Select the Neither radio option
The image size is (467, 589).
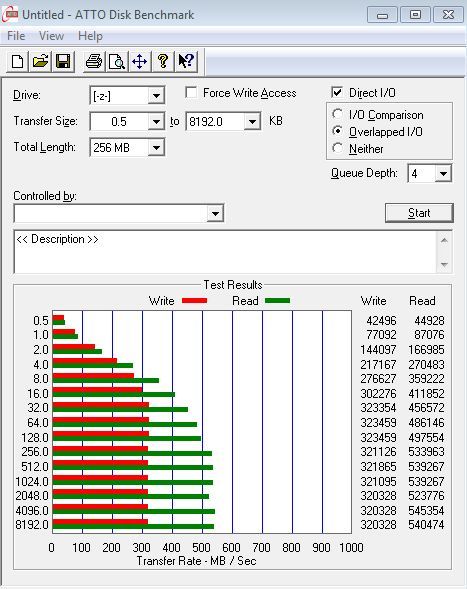(337, 148)
